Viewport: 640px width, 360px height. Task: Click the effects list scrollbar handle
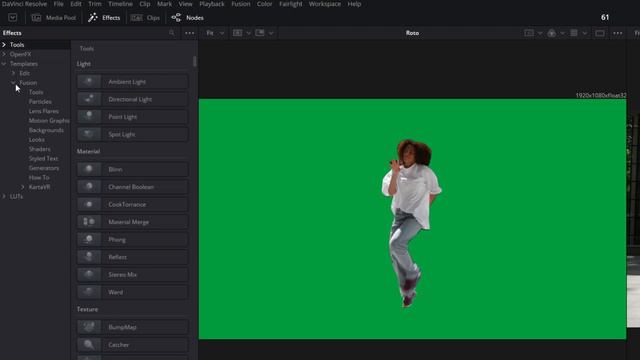pyautogui.click(x=195, y=61)
